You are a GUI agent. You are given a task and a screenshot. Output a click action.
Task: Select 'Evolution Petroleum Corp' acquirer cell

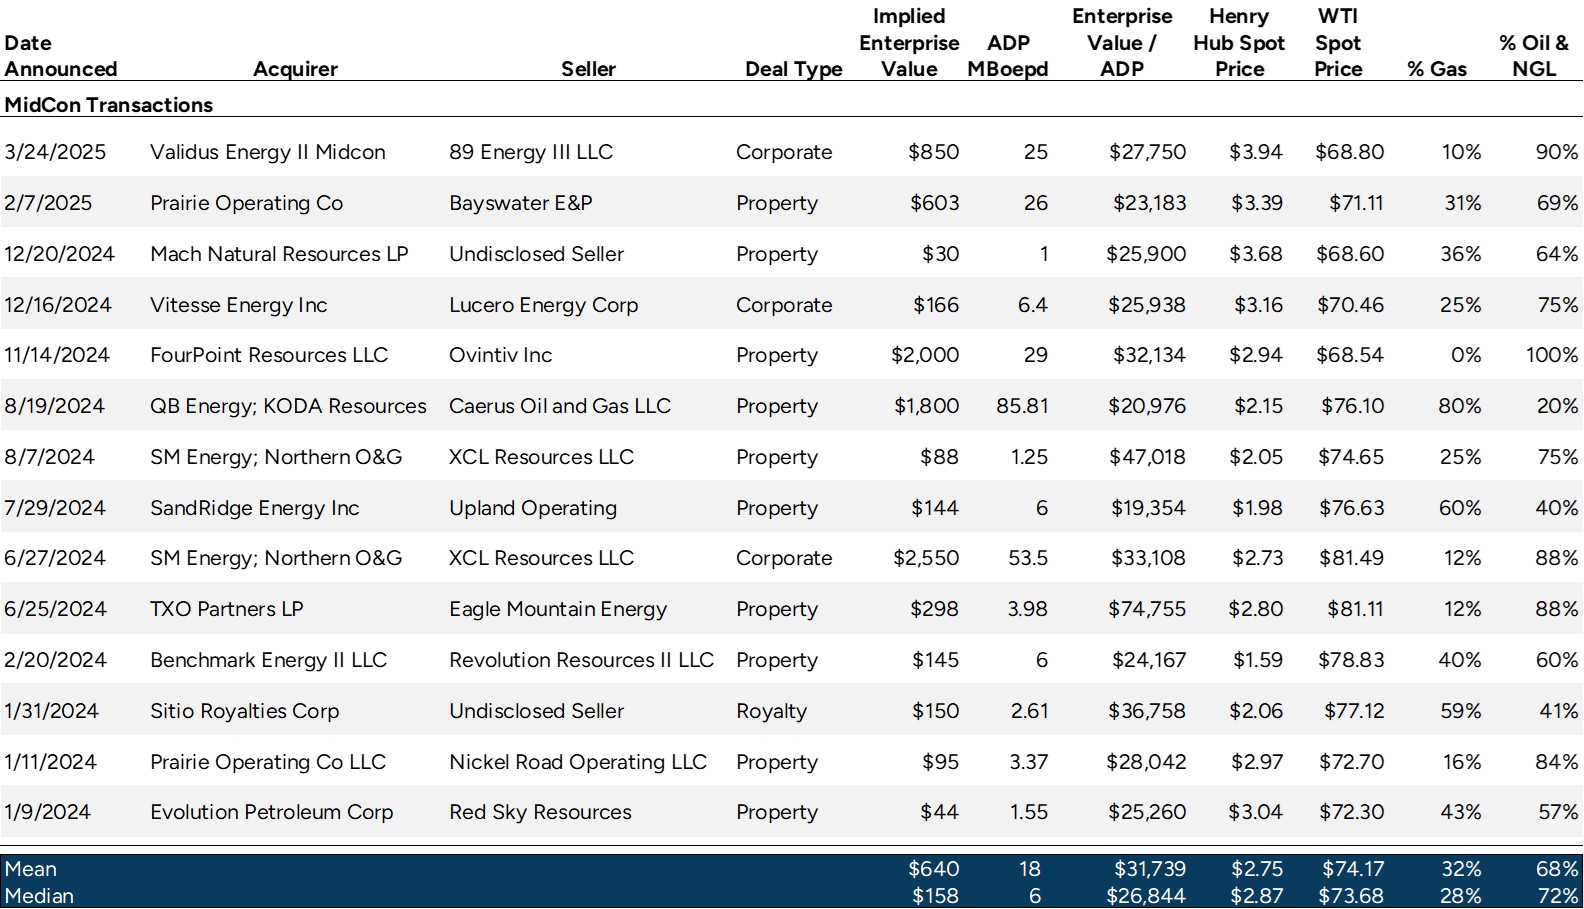pyautogui.click(x=272, y=812)
